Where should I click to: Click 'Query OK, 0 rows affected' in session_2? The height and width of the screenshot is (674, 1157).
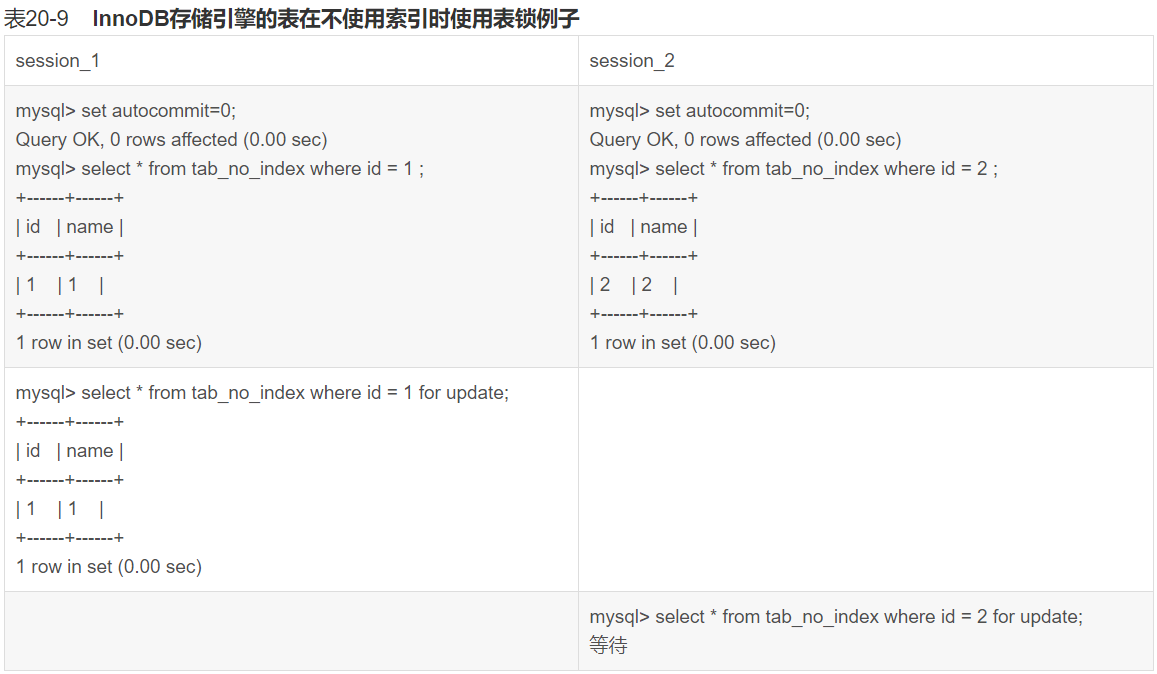coord(745,139)
